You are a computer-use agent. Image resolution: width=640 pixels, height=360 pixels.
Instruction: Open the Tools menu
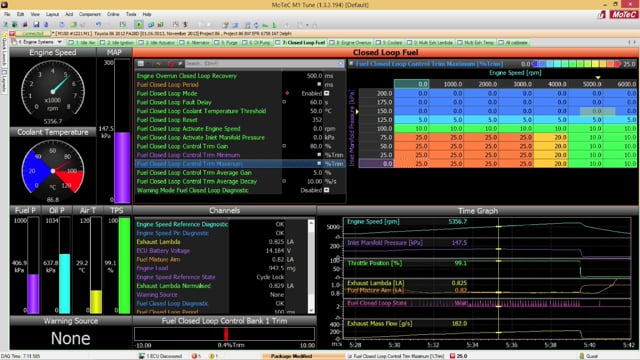point(131,14)
